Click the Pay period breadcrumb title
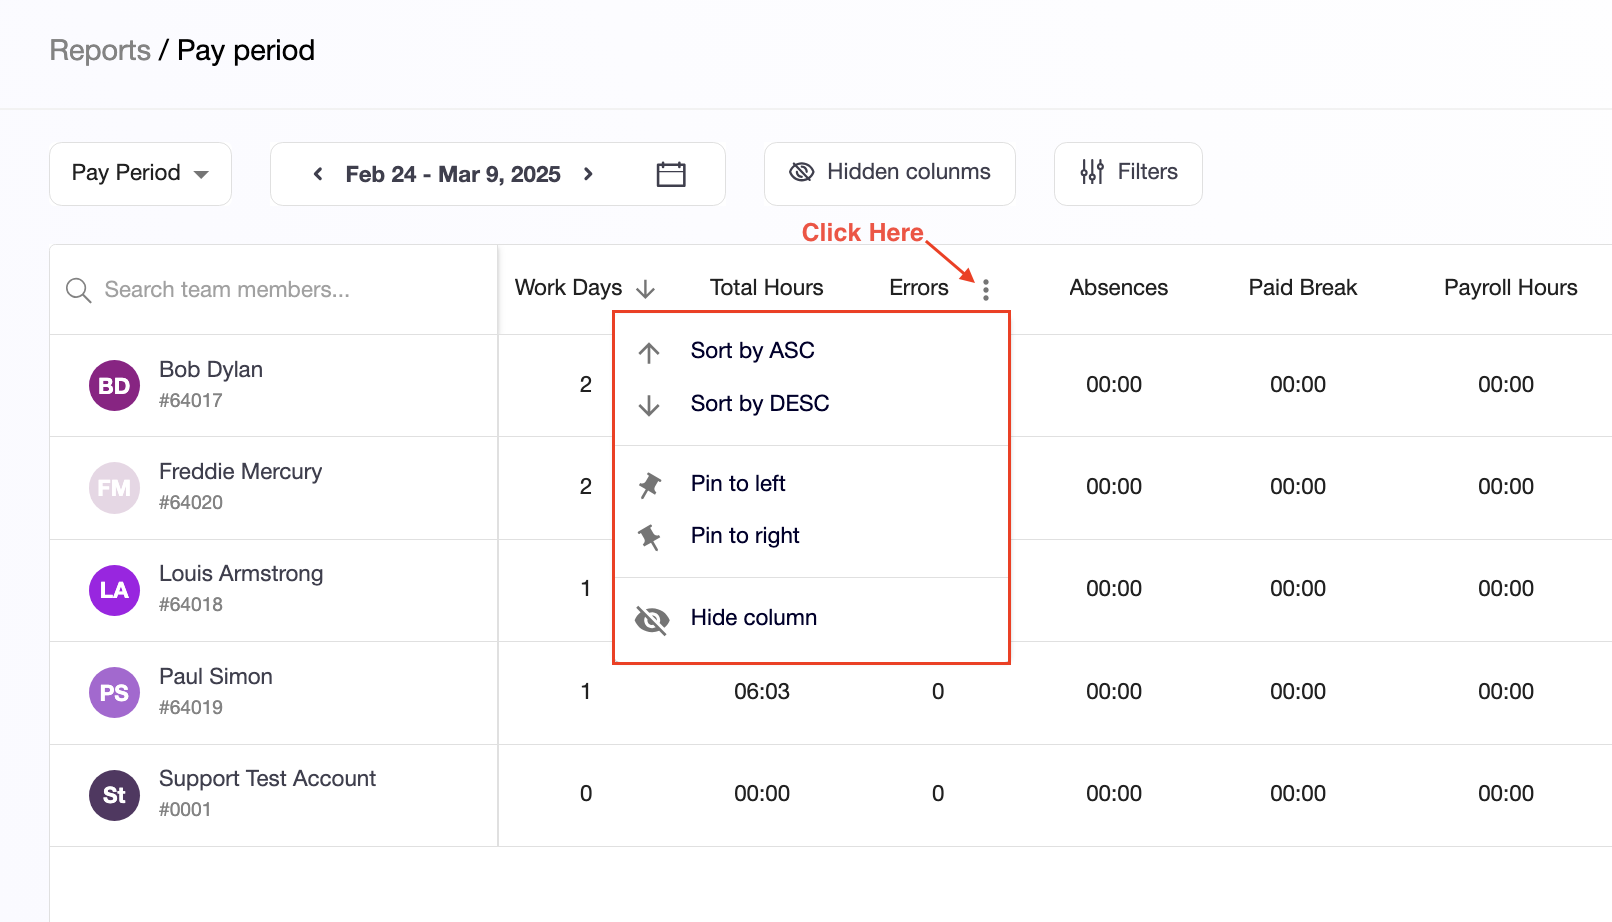 pyautogui.click(x=246, y=51)
